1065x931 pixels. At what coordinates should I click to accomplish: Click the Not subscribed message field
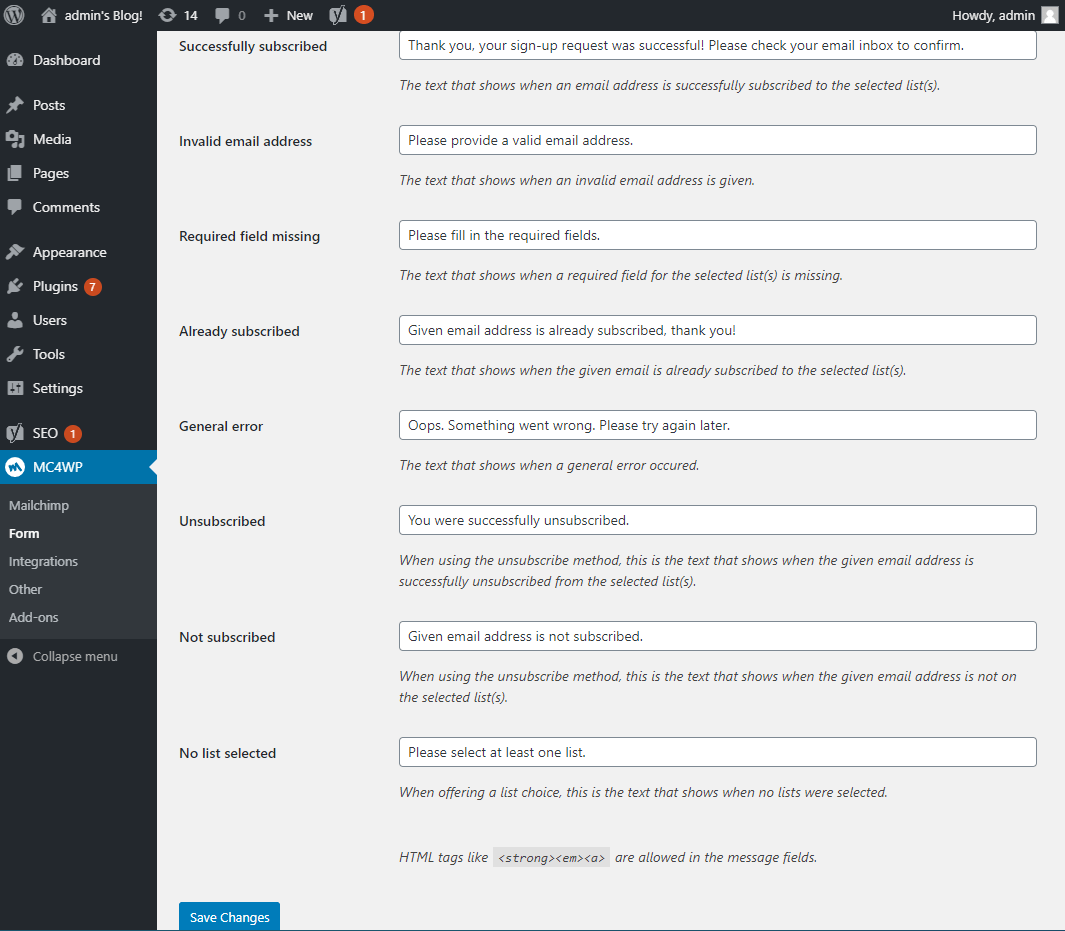[x=717, y=636]
